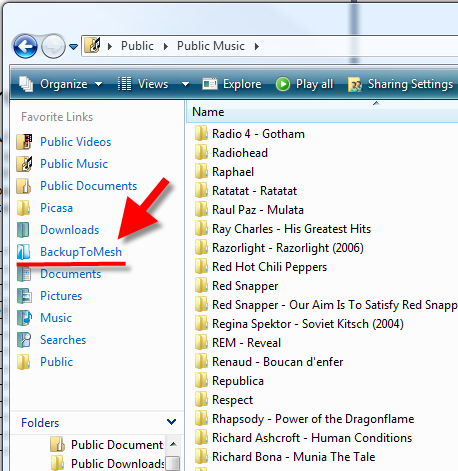Click the green Play all button
458x471 pixels.
[x=304, y=84]
